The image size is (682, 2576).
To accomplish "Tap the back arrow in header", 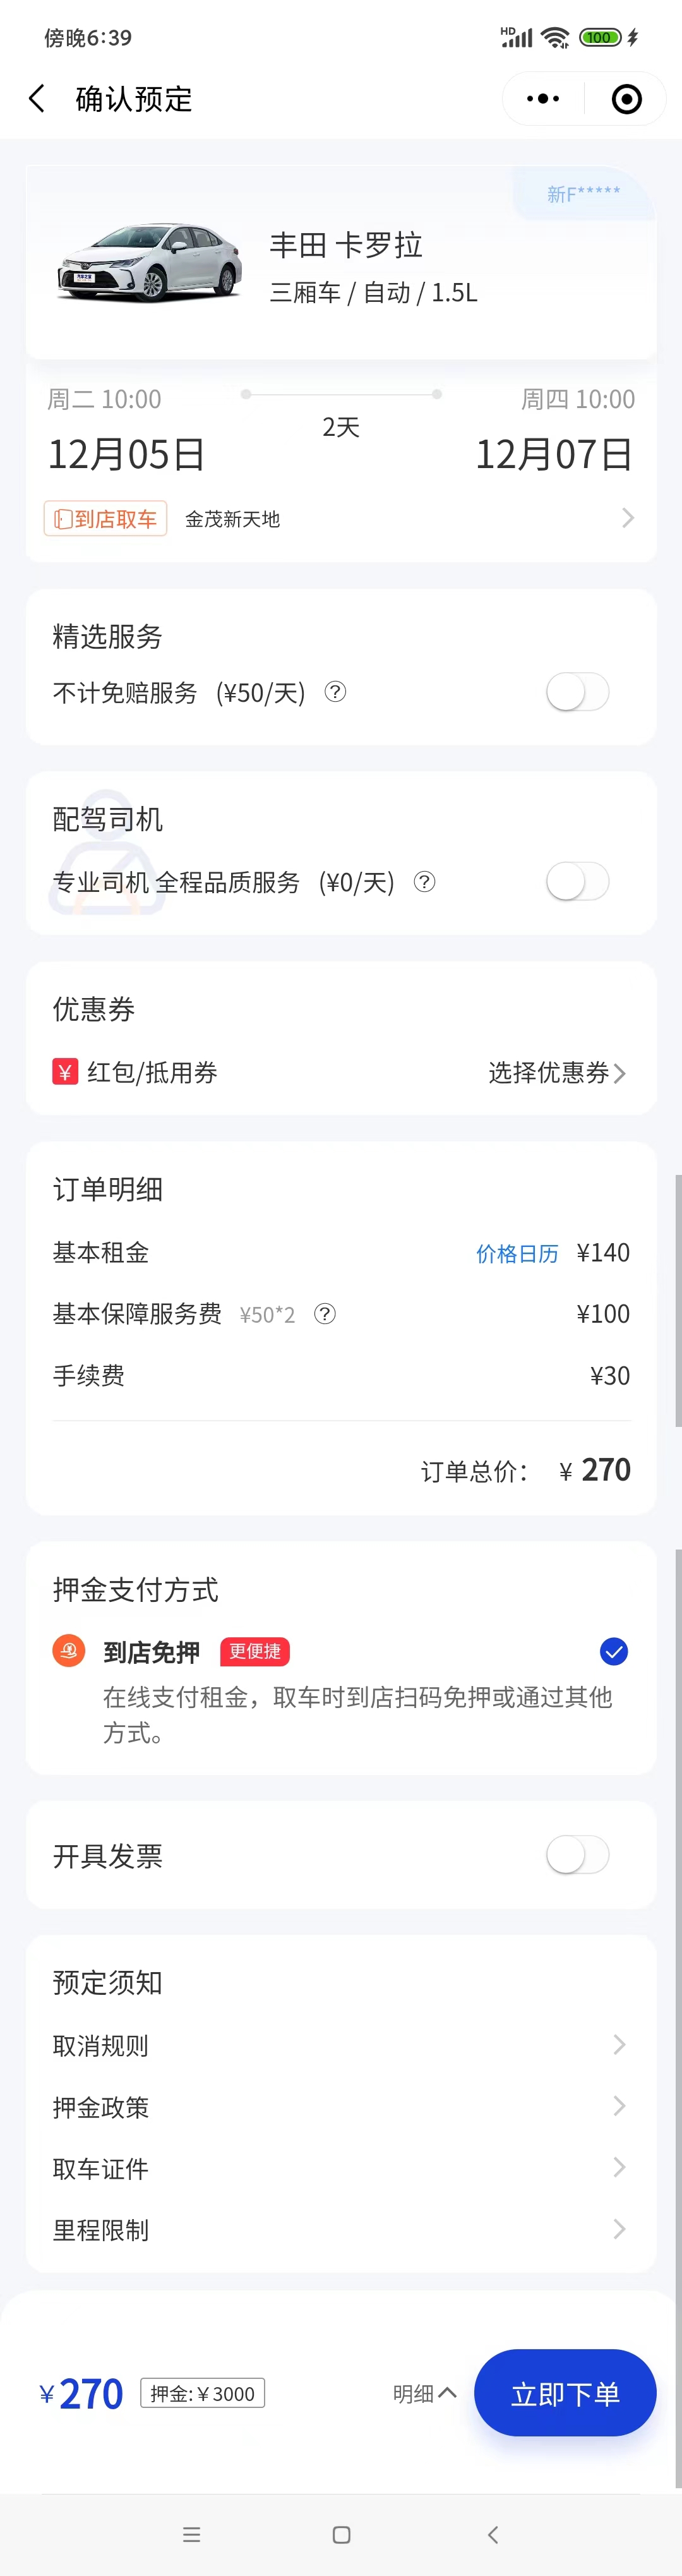I will pos(38,99).
